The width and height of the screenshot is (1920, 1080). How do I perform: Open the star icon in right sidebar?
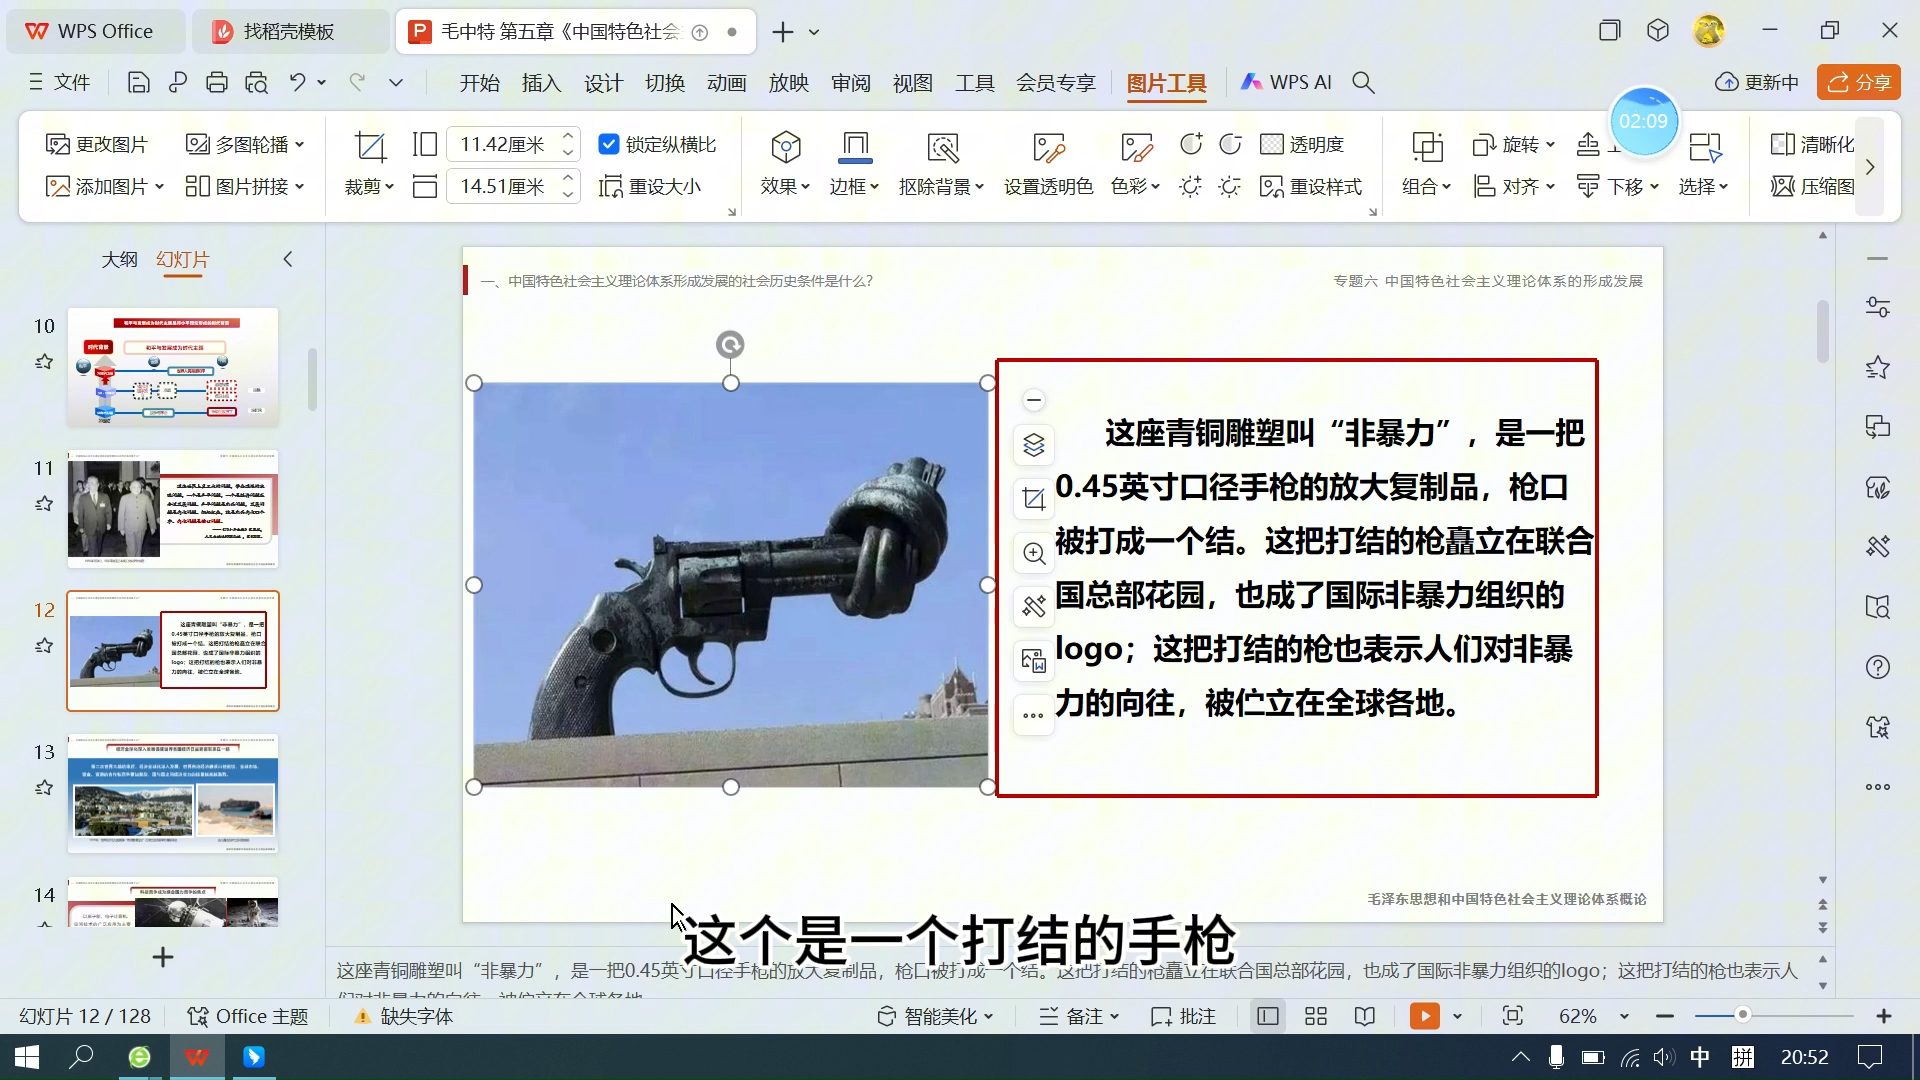pos(1878,368)
